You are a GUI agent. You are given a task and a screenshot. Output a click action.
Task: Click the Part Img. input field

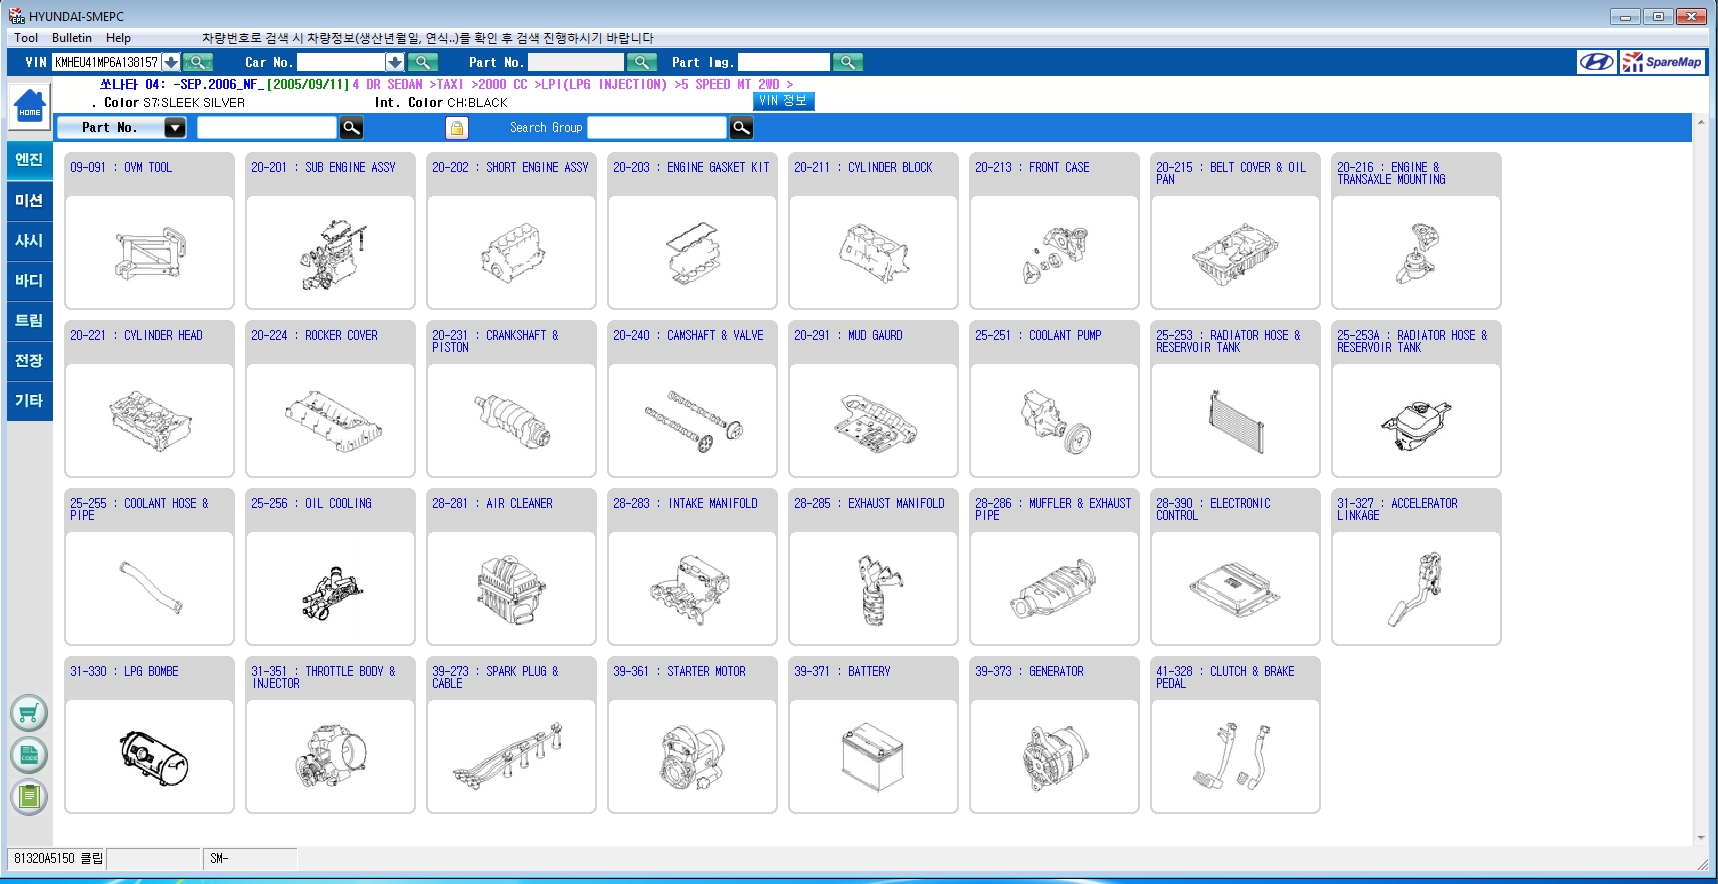point(783,62)
